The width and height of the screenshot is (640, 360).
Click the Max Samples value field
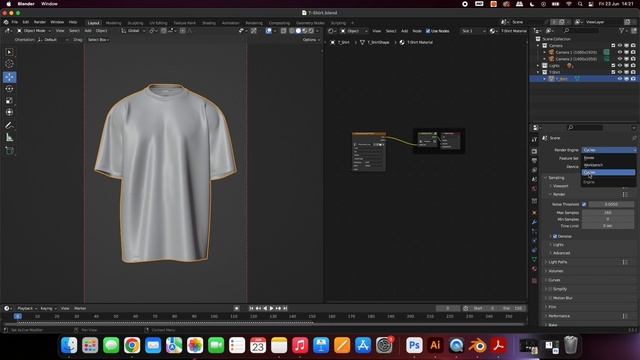(x=608, y=213)
